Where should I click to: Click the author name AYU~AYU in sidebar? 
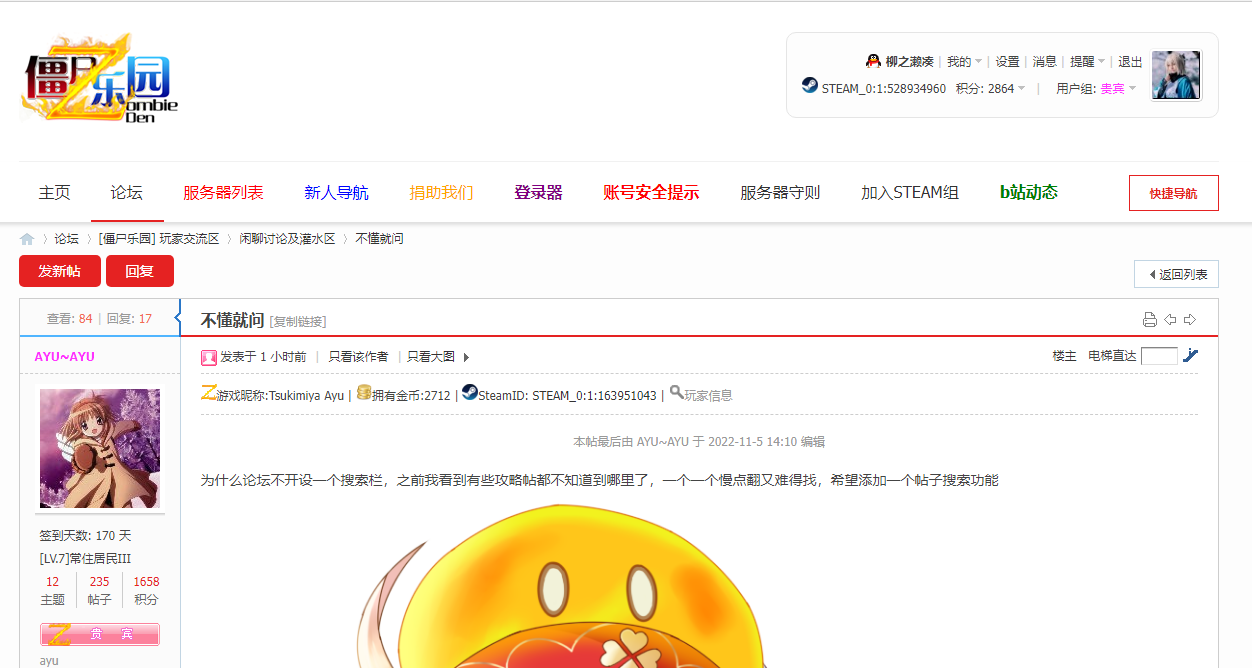point(64,357)
